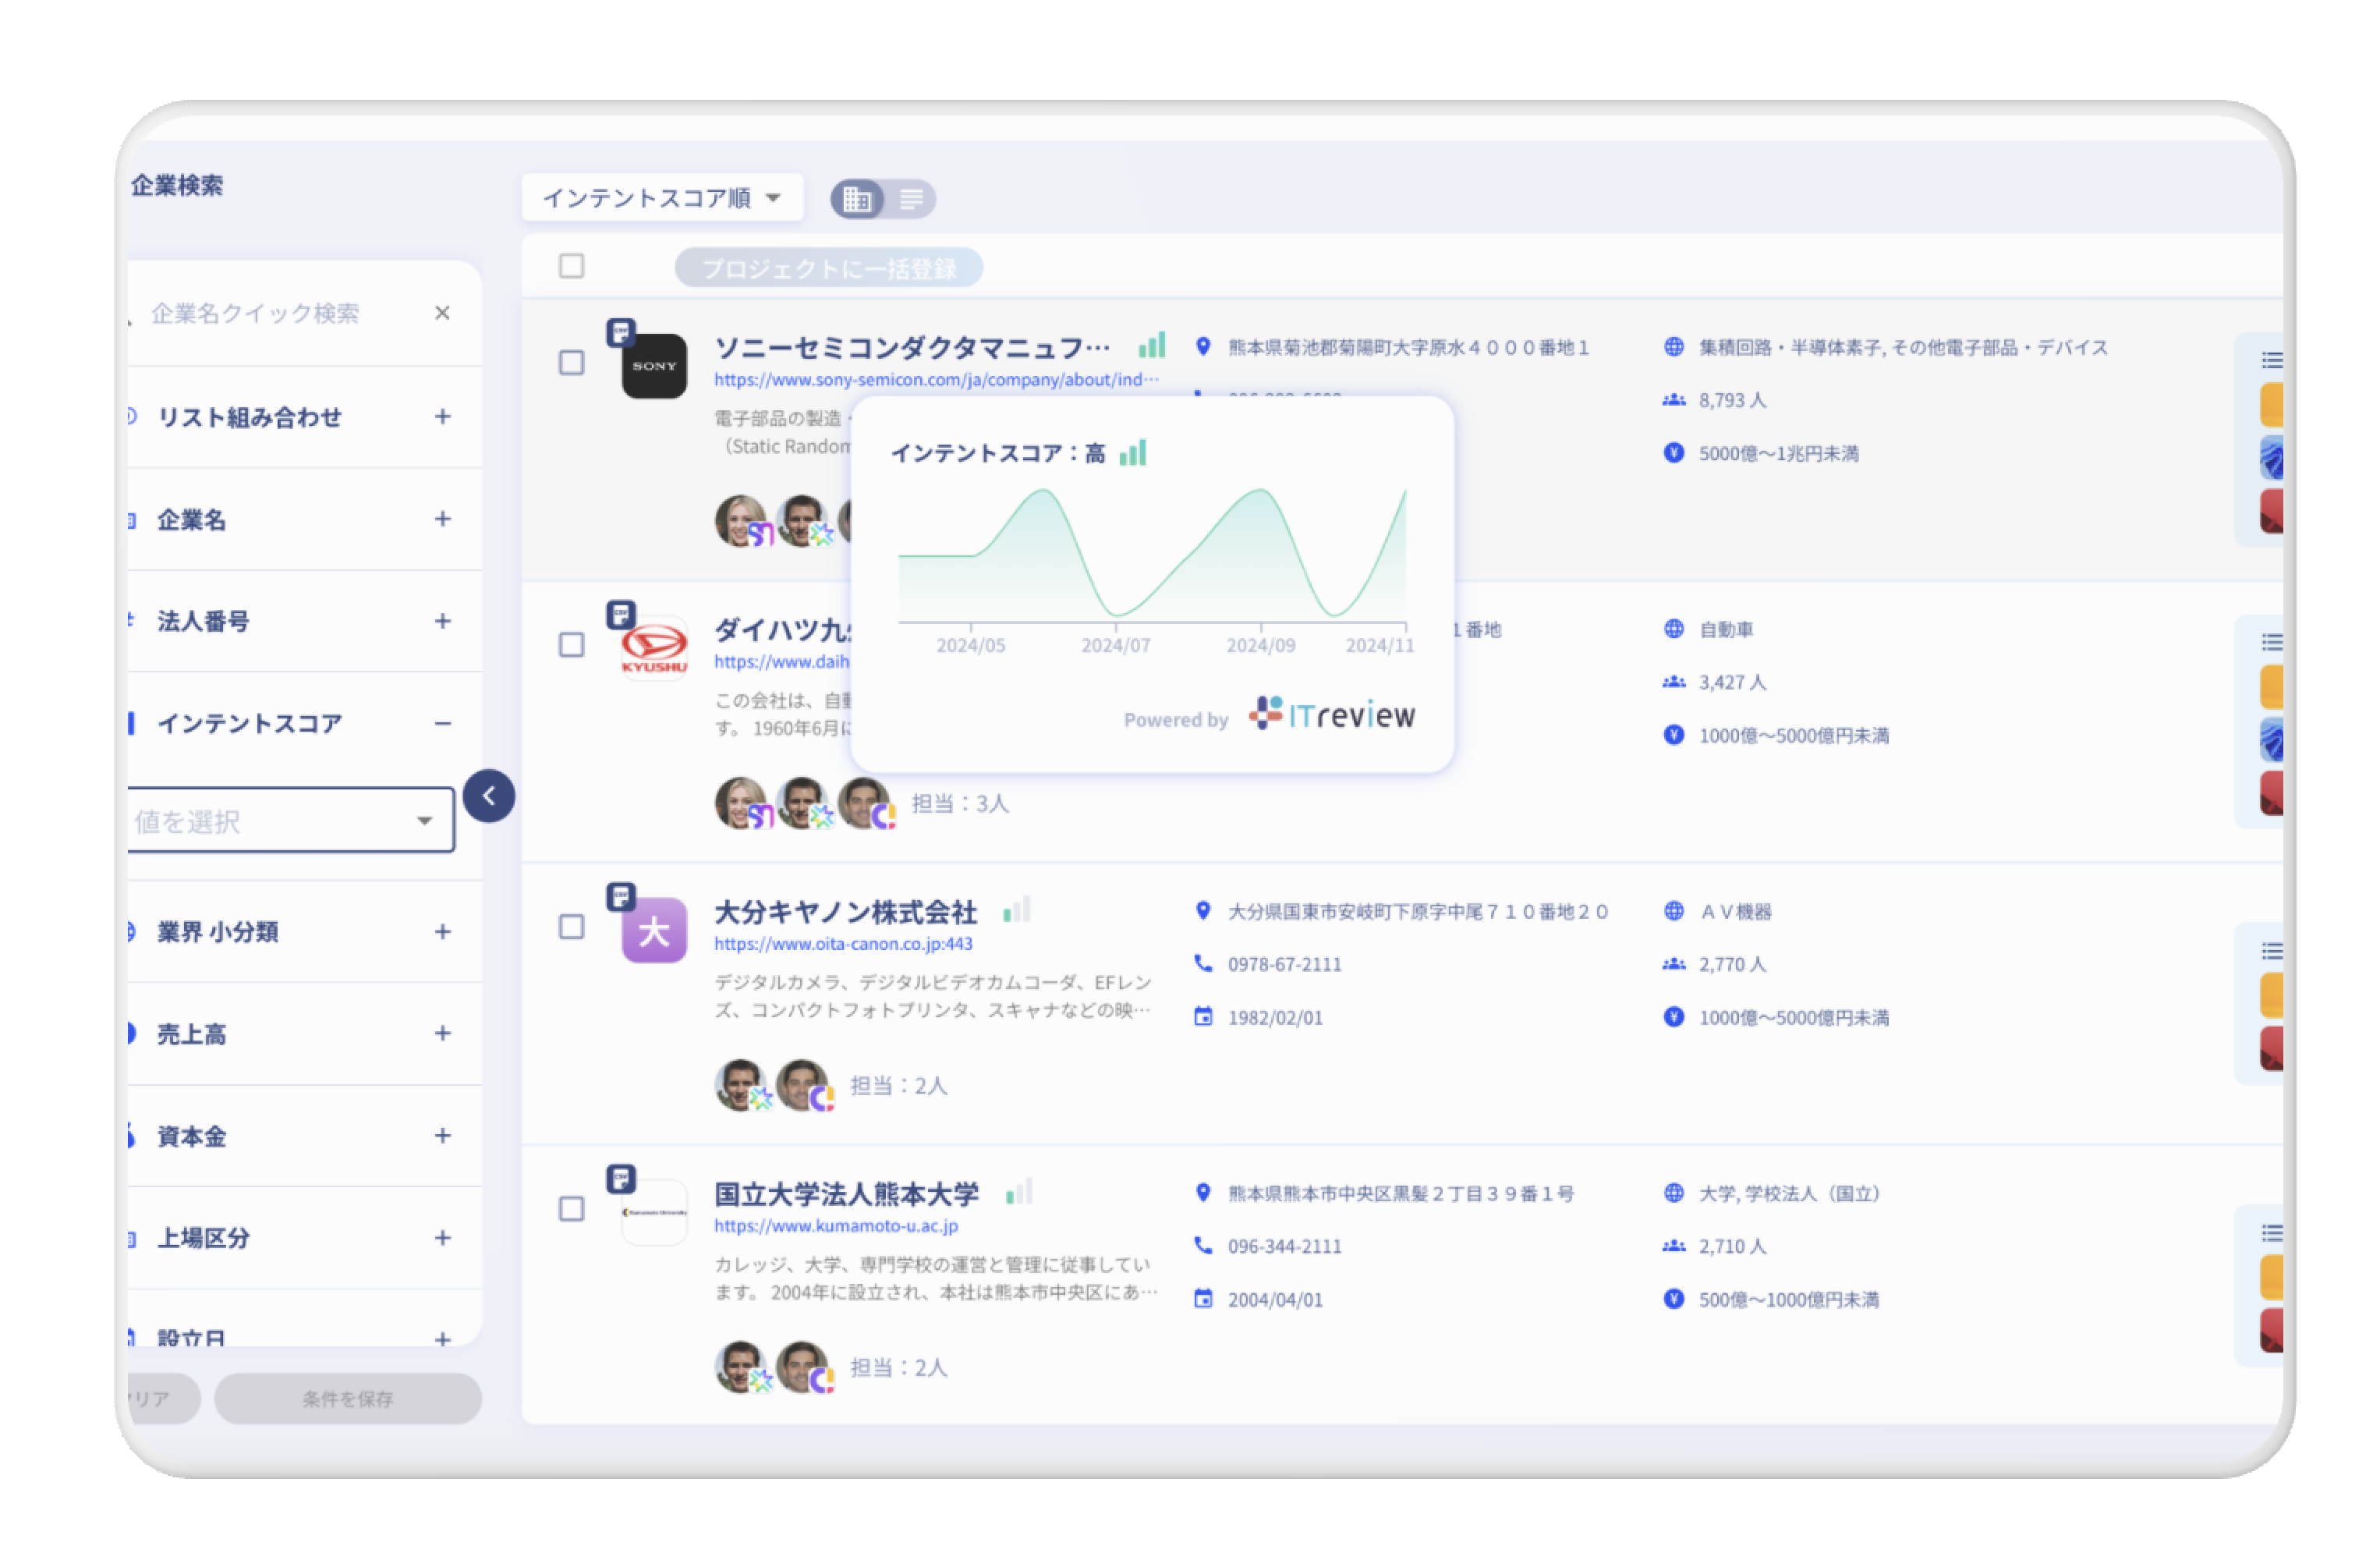Open the kumamoto-u.ac.jp website link
Image resolution: width=2380 pixels, height=1546 pixels.
click(836, 1226)
